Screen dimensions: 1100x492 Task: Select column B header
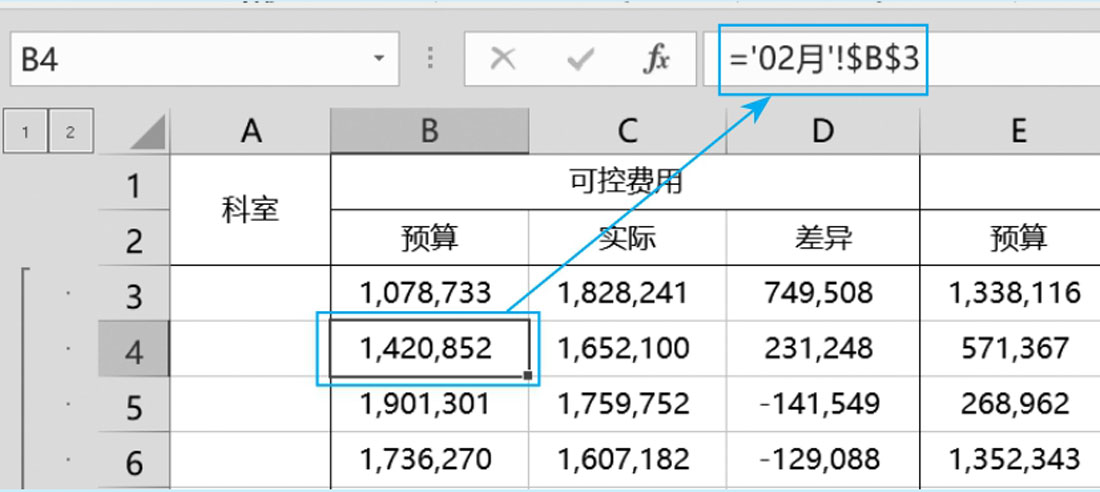[x=429, y=132]
